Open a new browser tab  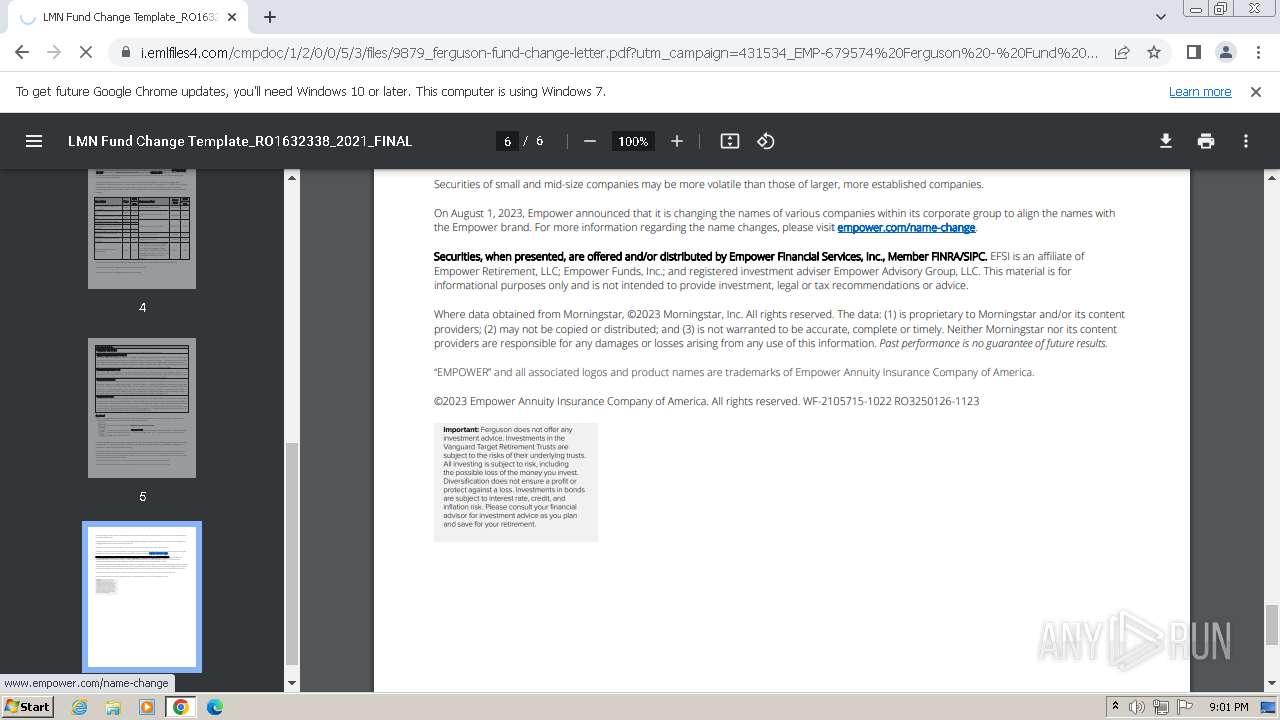click(x=270, y=17)
